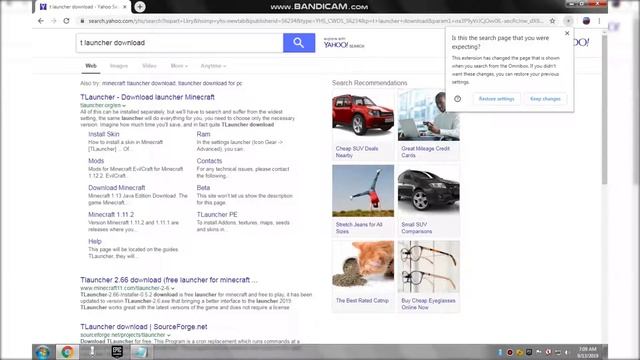Open the Beta sublink
Viewport: 640px width, 360px height.
click(203, 188)
